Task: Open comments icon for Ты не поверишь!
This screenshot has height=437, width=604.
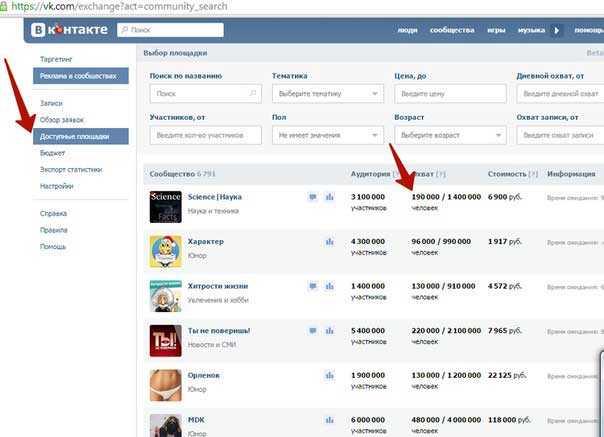Action: pyautogui.click(x=313, y=331)
